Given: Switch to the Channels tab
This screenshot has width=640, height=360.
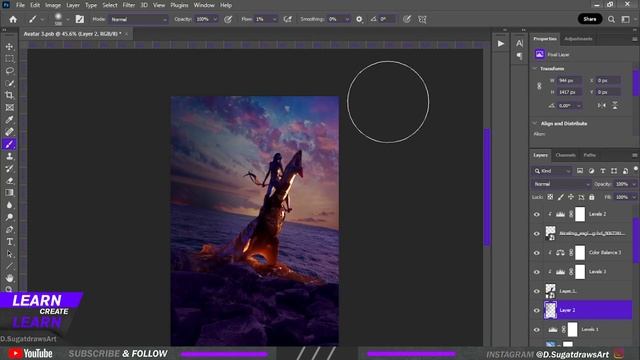Looking at the screenshot, I should (x=565, y=155).
